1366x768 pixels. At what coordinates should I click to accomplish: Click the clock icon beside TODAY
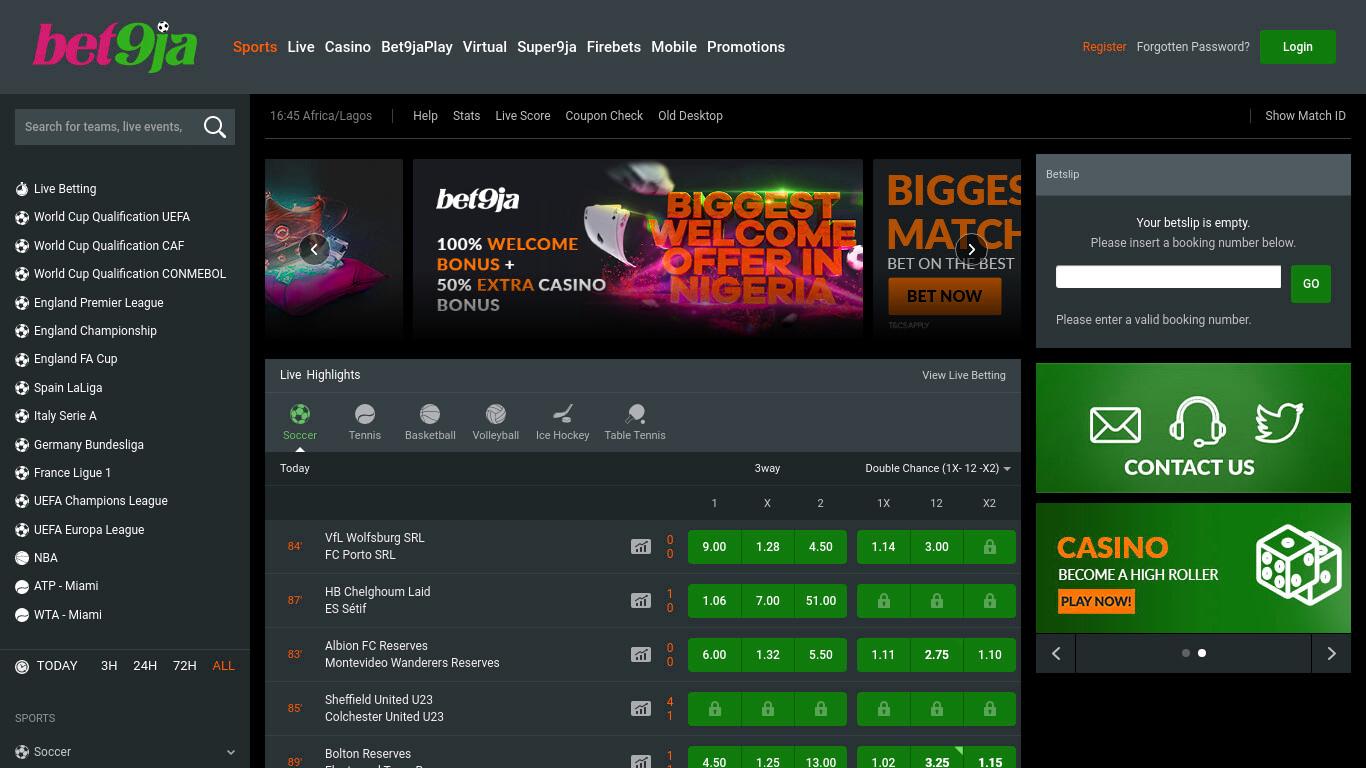[x=22, y=666]
